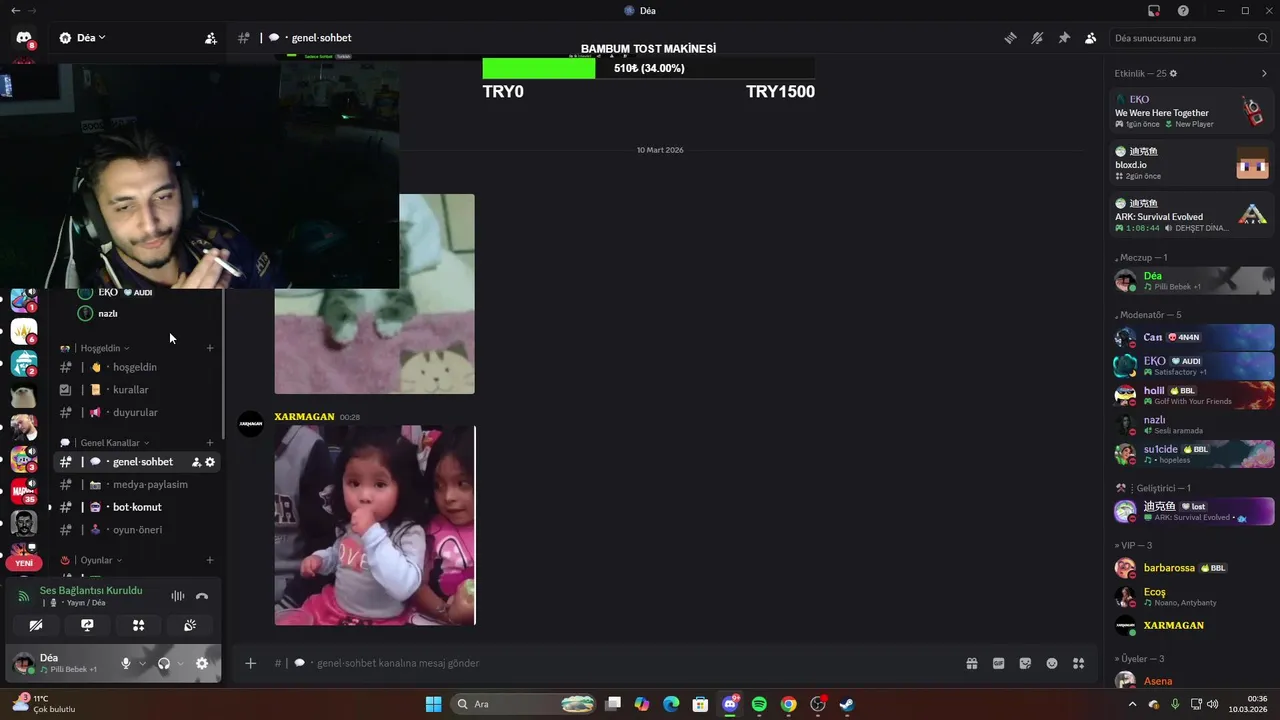
Task: Open the soundboard icon in voice panel
Action: point(190,625)
